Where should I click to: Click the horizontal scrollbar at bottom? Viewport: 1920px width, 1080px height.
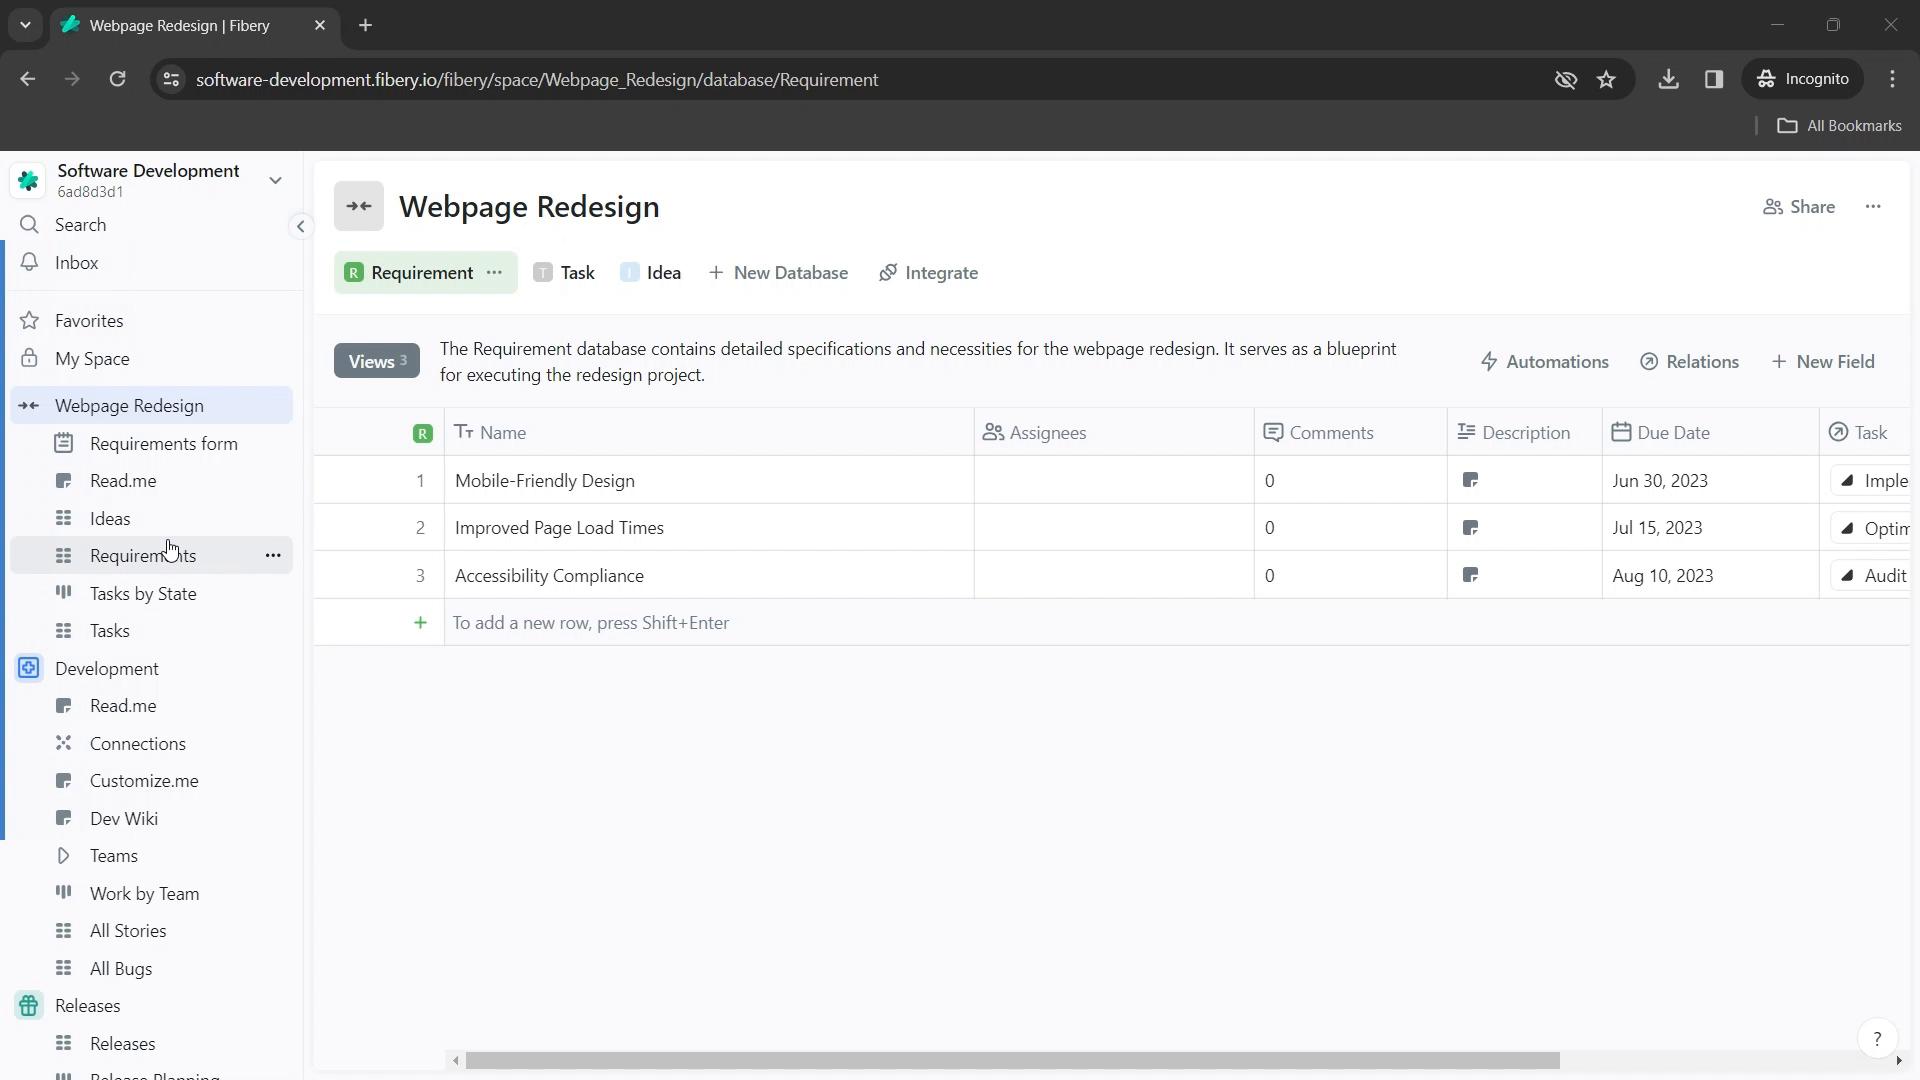[1009, 1060]
